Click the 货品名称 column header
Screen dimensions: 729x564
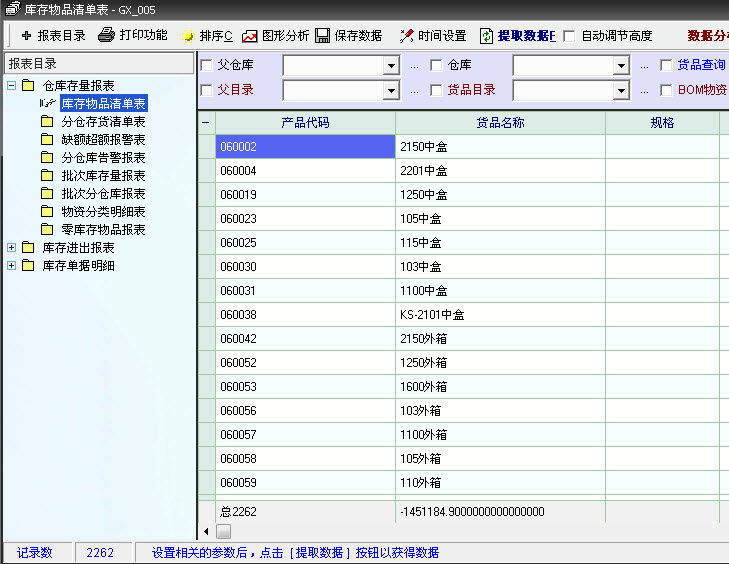(500, 123)
